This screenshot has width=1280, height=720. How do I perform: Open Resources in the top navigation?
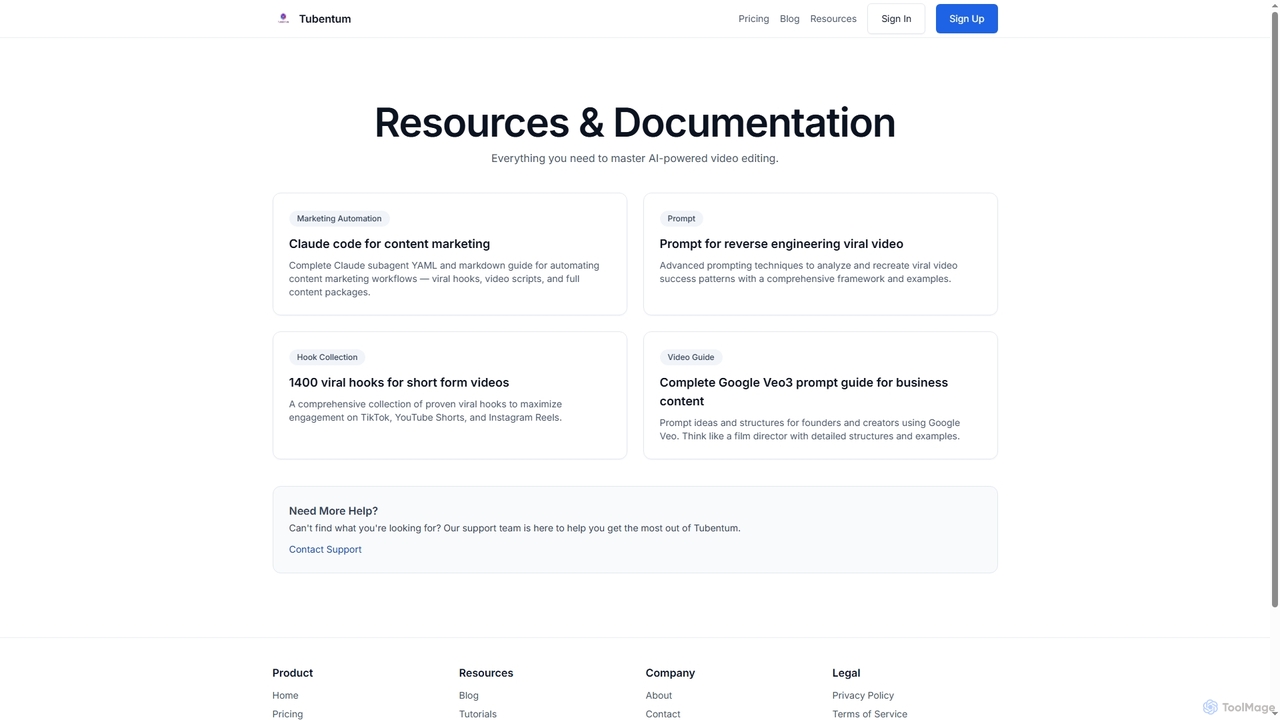[x=833, y=19]
